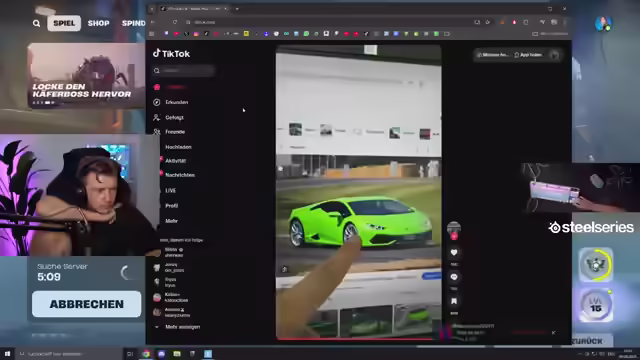This screenshot has height=360, width=640.
Task: Open the last followed account avatar
Action: (x=157, y=313)
